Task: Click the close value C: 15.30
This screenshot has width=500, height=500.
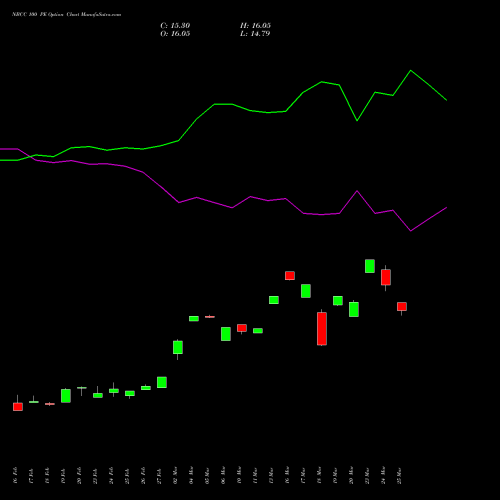Action: click(175, 26)
